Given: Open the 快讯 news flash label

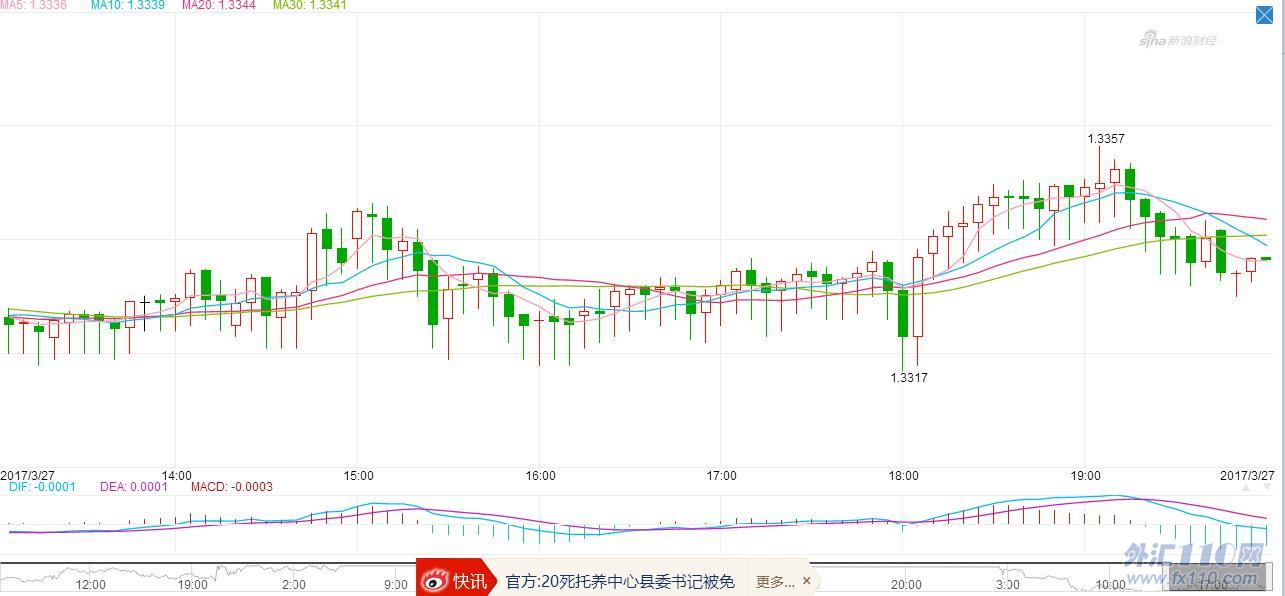Looking at the screenshot, I should point(469,581).
